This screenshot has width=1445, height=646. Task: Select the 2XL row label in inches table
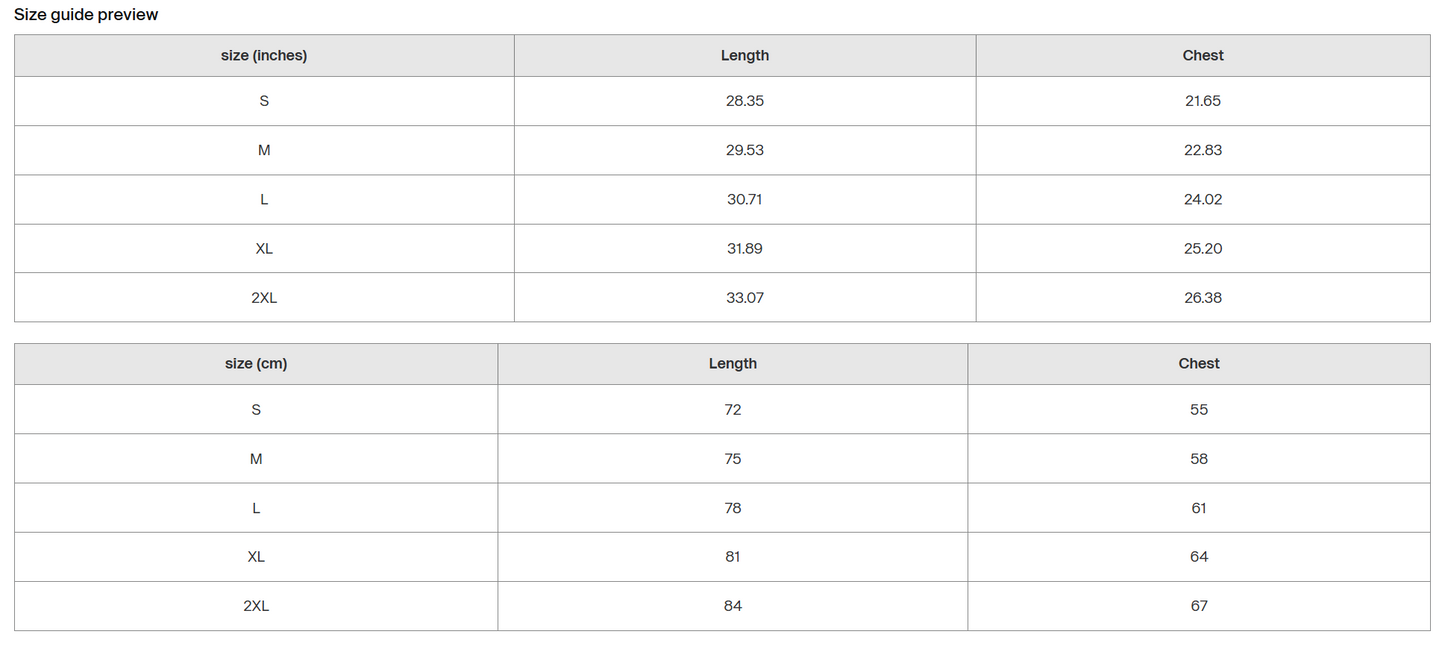tap(264, 297)
